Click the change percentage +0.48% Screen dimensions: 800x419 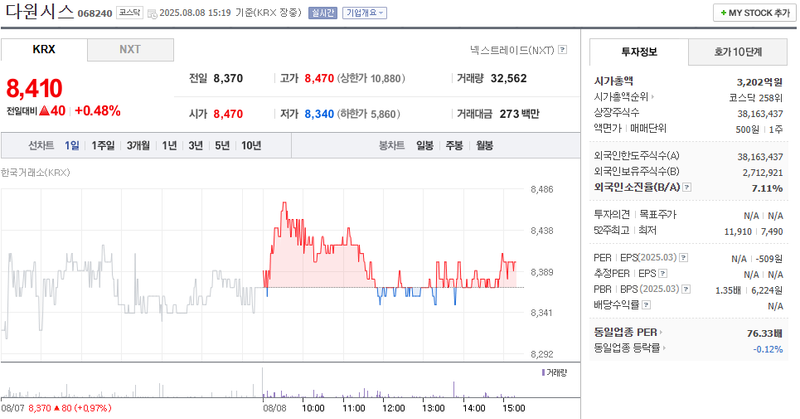pos(97,111)
